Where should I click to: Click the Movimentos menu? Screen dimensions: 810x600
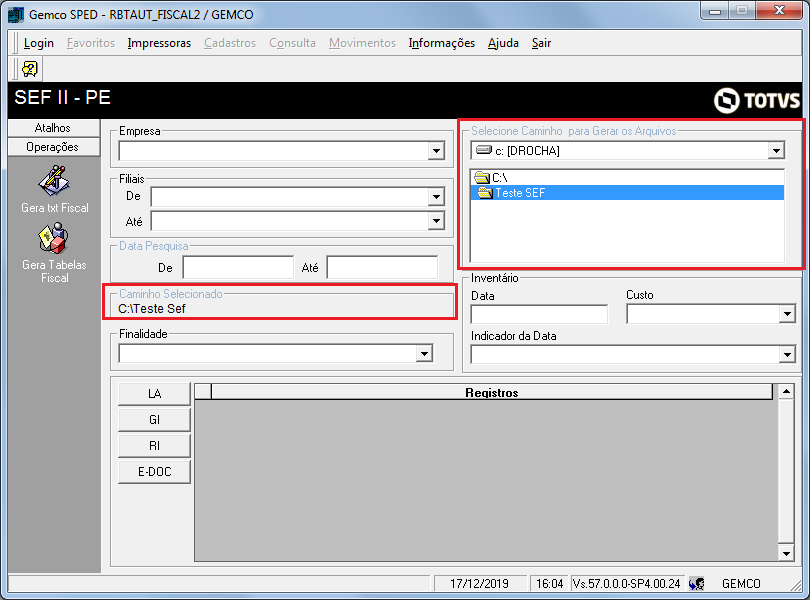click(363, 43)
